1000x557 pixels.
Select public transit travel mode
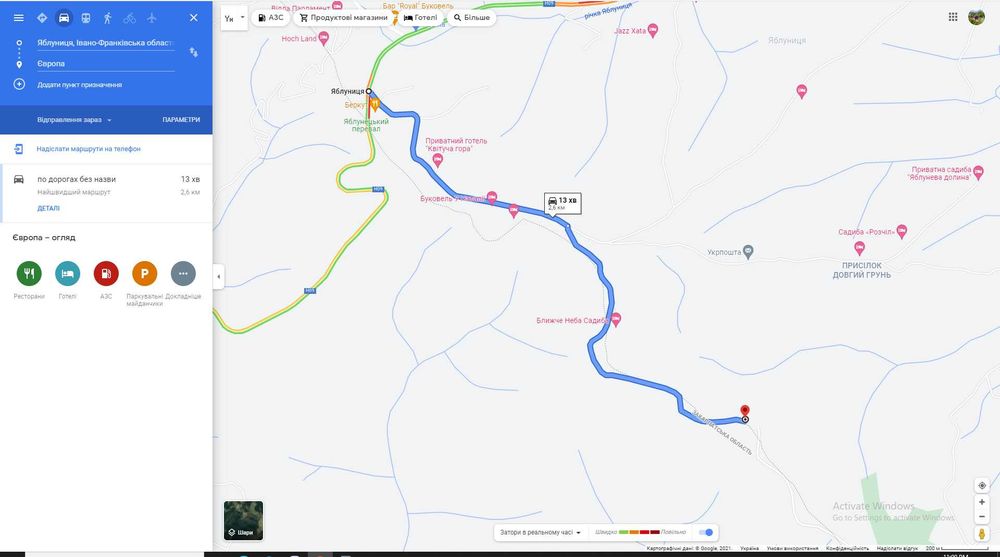(x=85, y=18)
